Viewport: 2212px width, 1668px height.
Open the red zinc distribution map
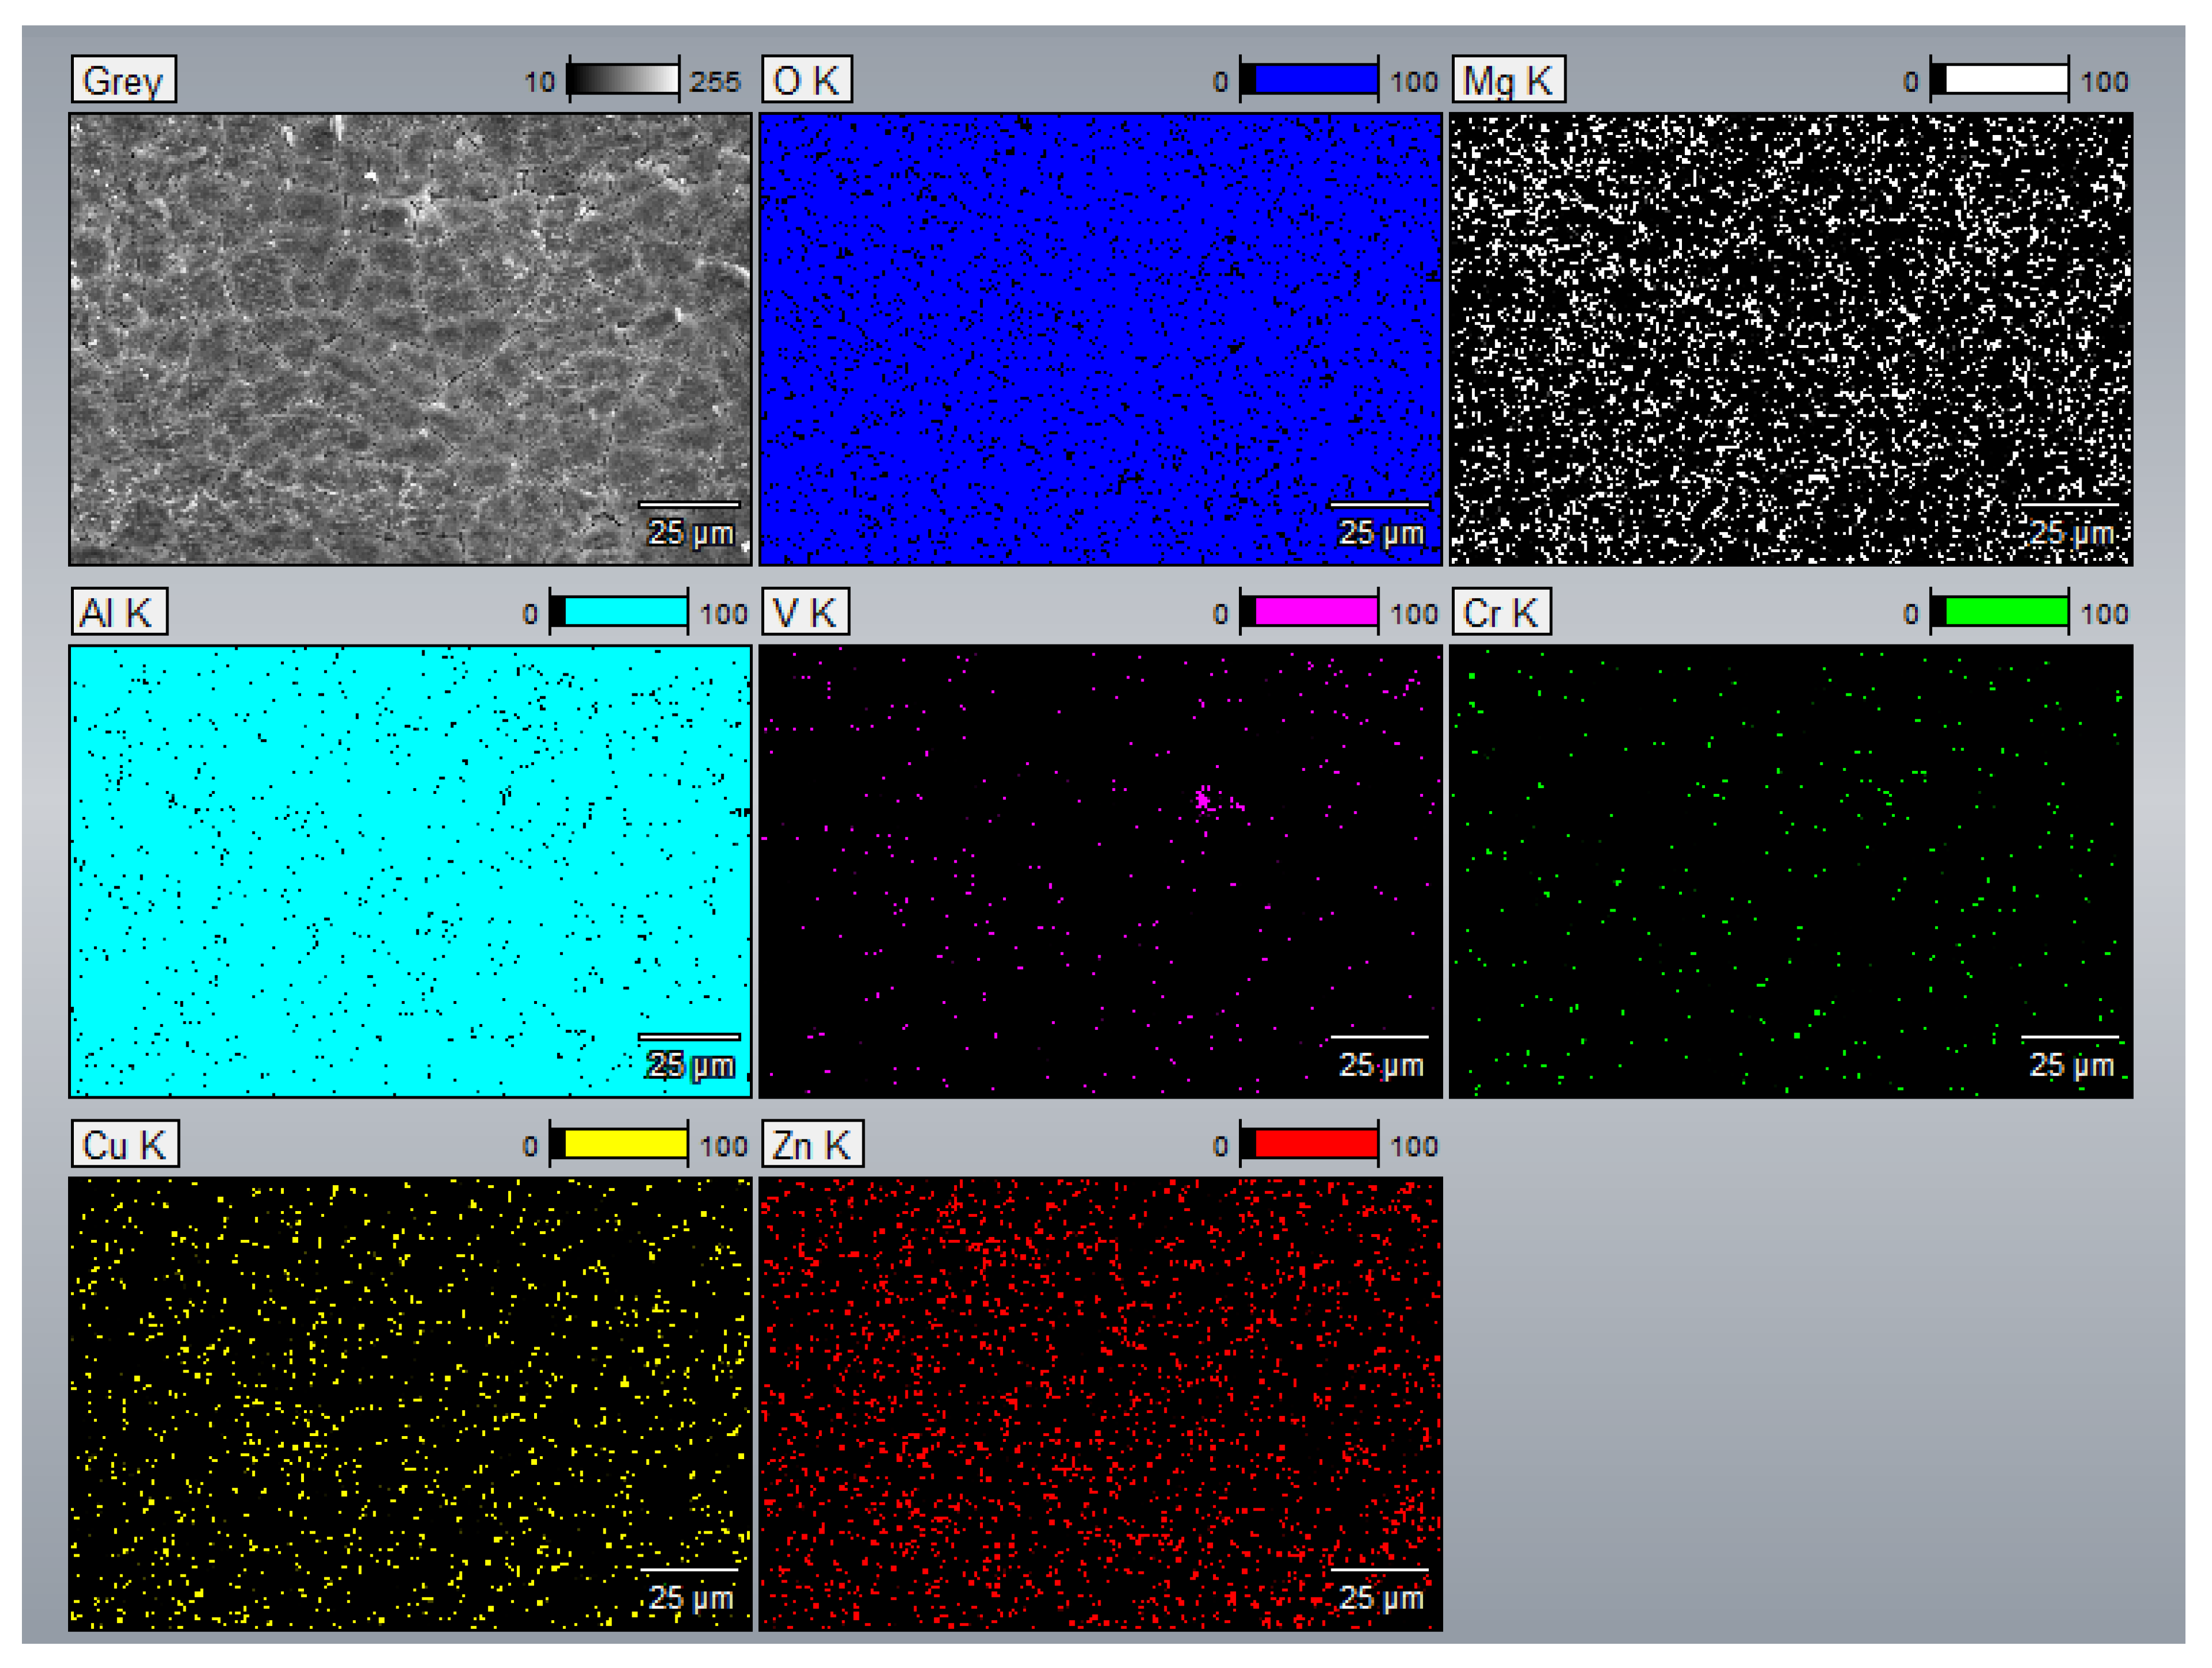(x=1100, y=1403)
